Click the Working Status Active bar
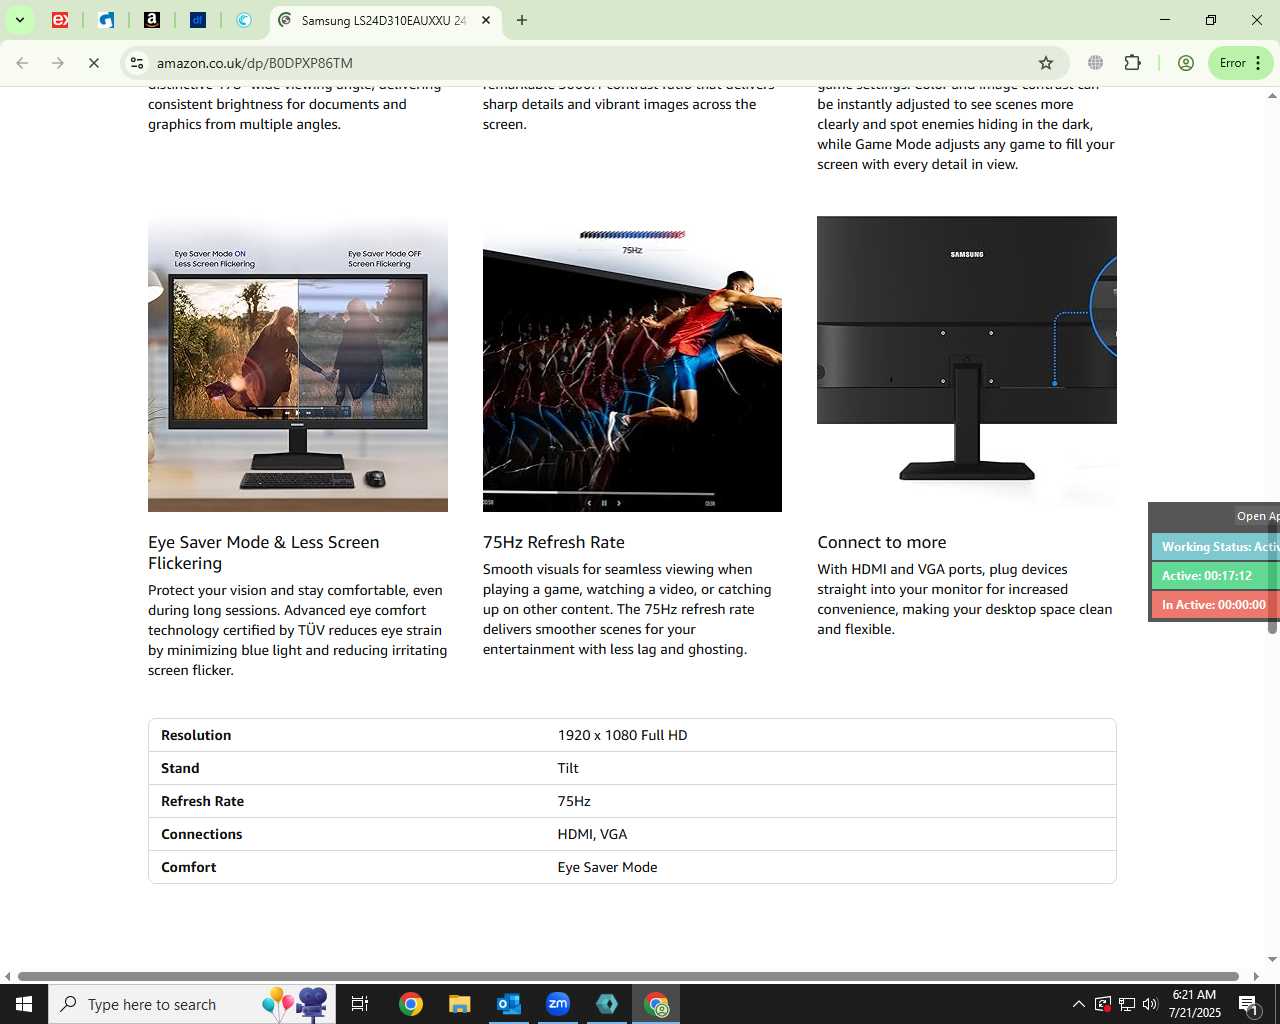This screenshot has width=1280, height=1024. (1216, 547)
